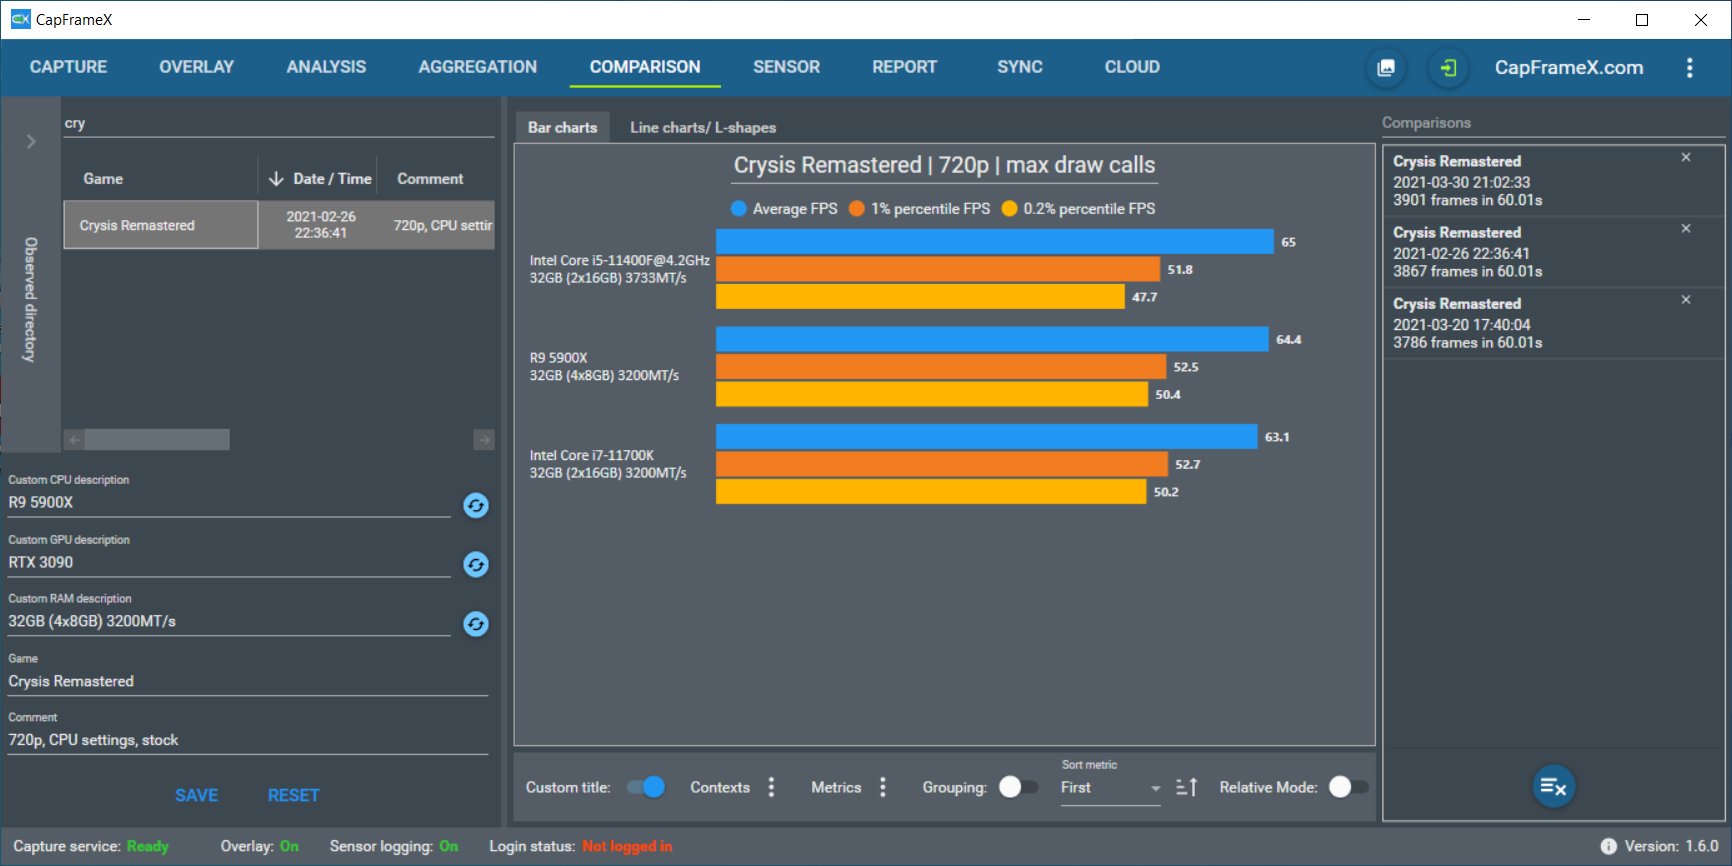1732x866 pixels.
Task: Select the Crysis Remastered record row
Action: tap(279, 225)
